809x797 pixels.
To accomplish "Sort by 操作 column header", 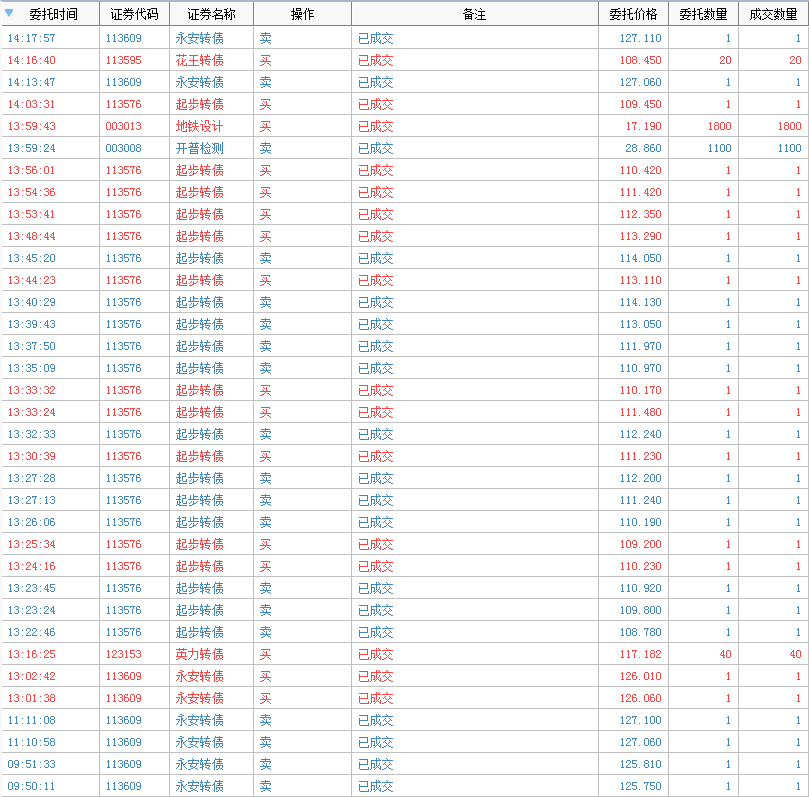I will [302, 14].
